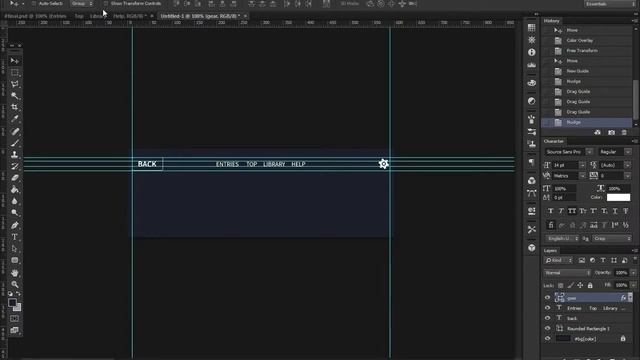The width and height of the screenshot is (640, 360).
Task: Click the white text Color swatch
Action: click(x=618, y=197)
